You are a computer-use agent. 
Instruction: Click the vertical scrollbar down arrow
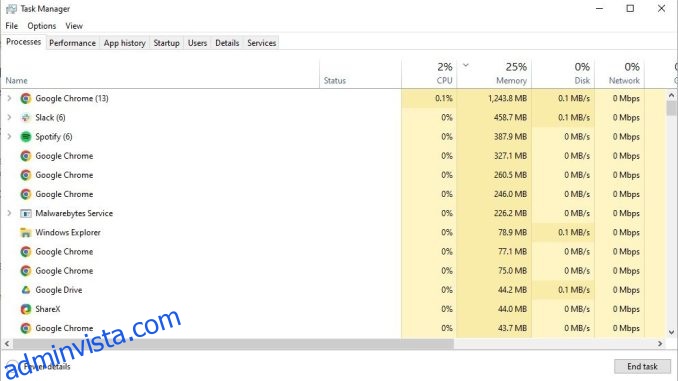[x=671, y=333]
